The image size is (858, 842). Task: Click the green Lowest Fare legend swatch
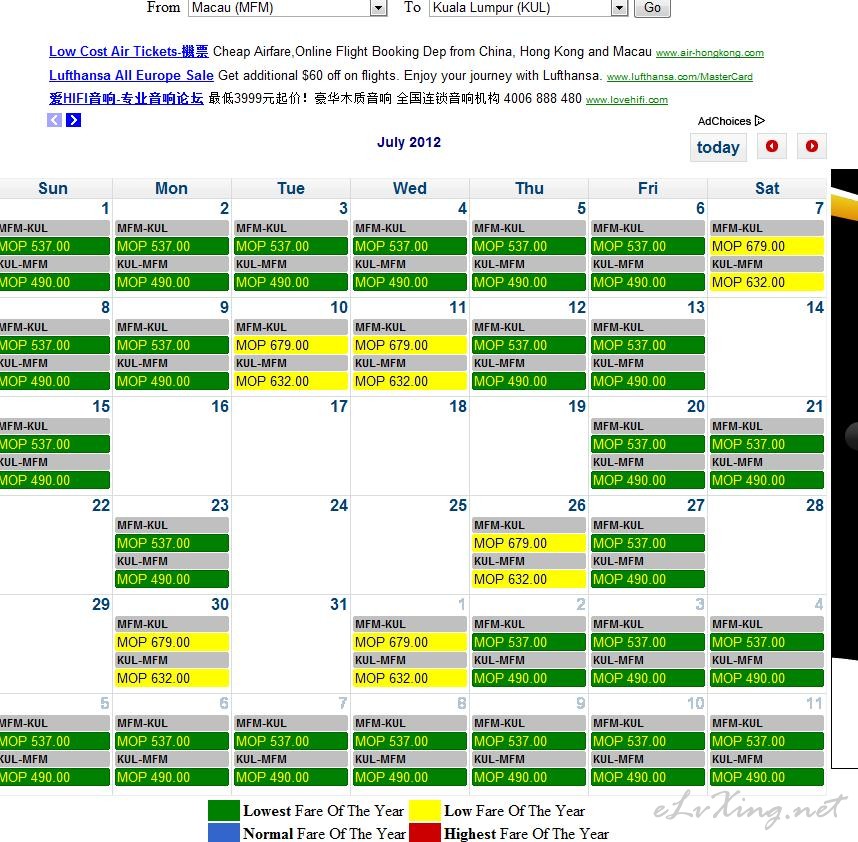pyautogui.click(x=224, y=810)
